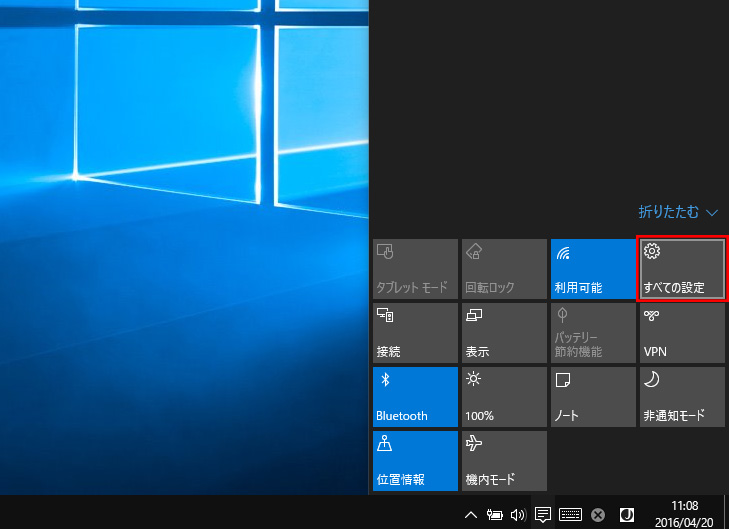Open すべての設定 (All settings) tile
This screenshot has width=729, height=529.
pos(681,269)
